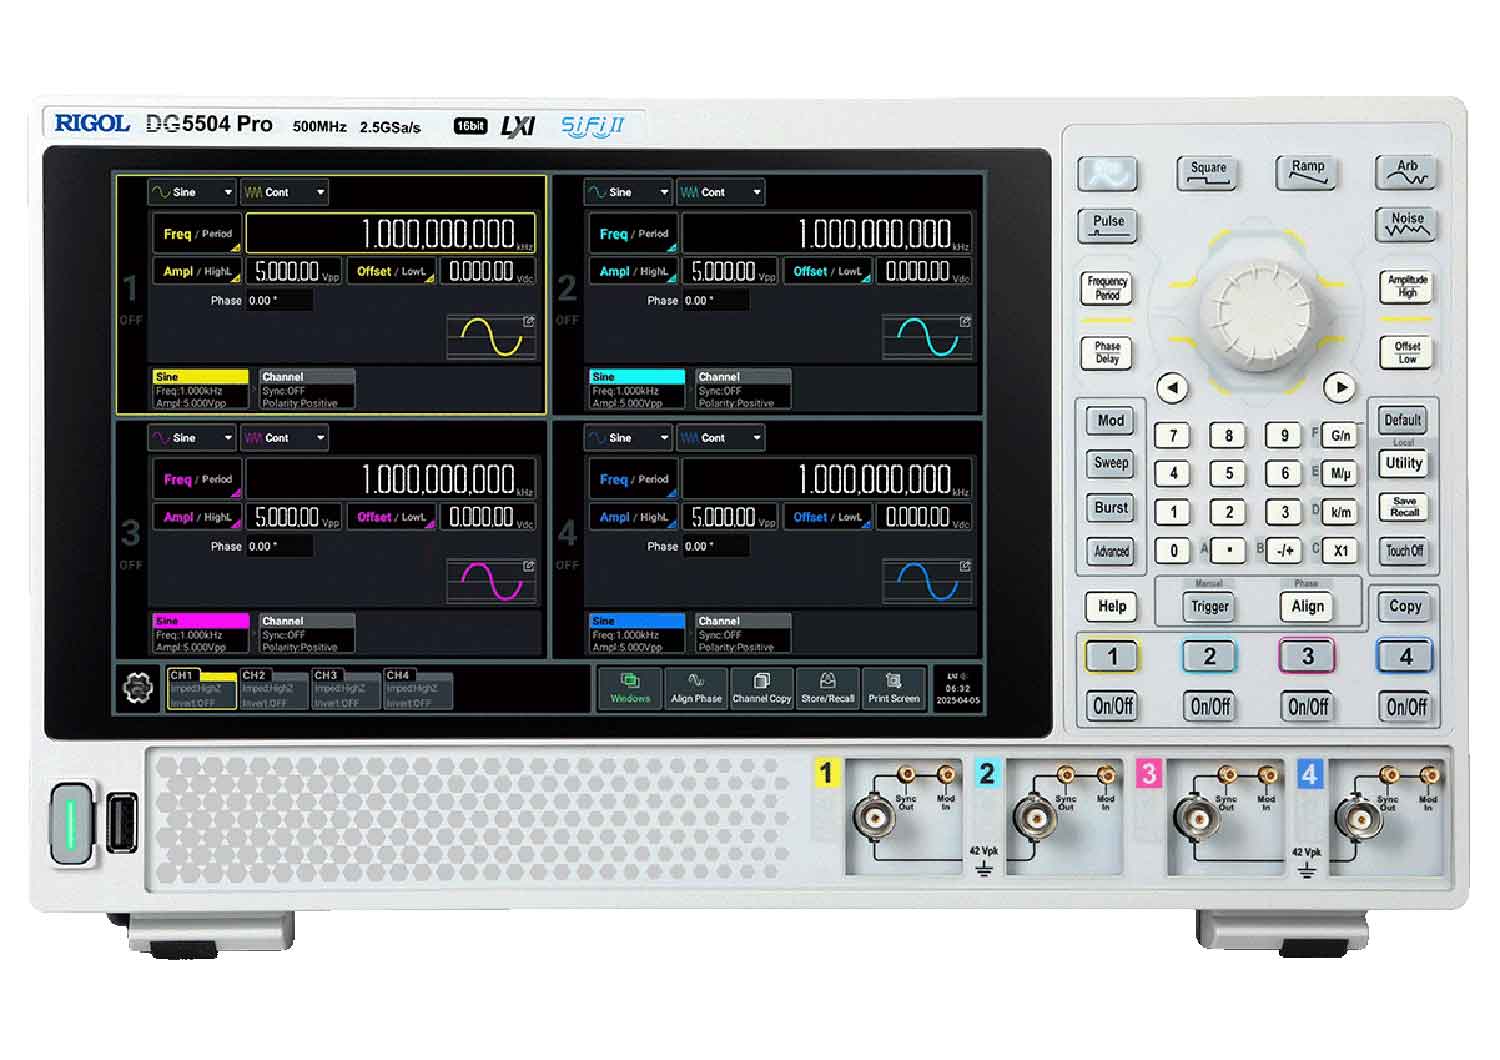
Task: Toggle channel 2 output with its On/Off key
Action: pos(1209,706)
